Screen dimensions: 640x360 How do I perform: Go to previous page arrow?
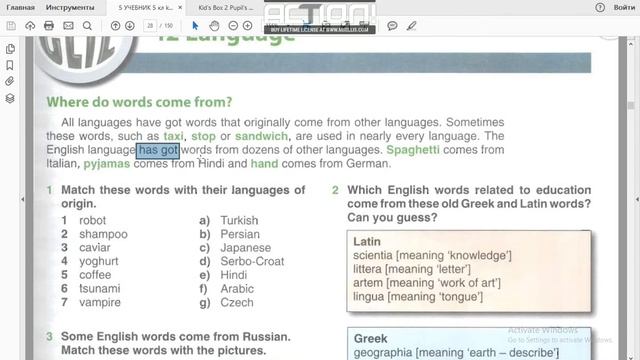(116, 26)
